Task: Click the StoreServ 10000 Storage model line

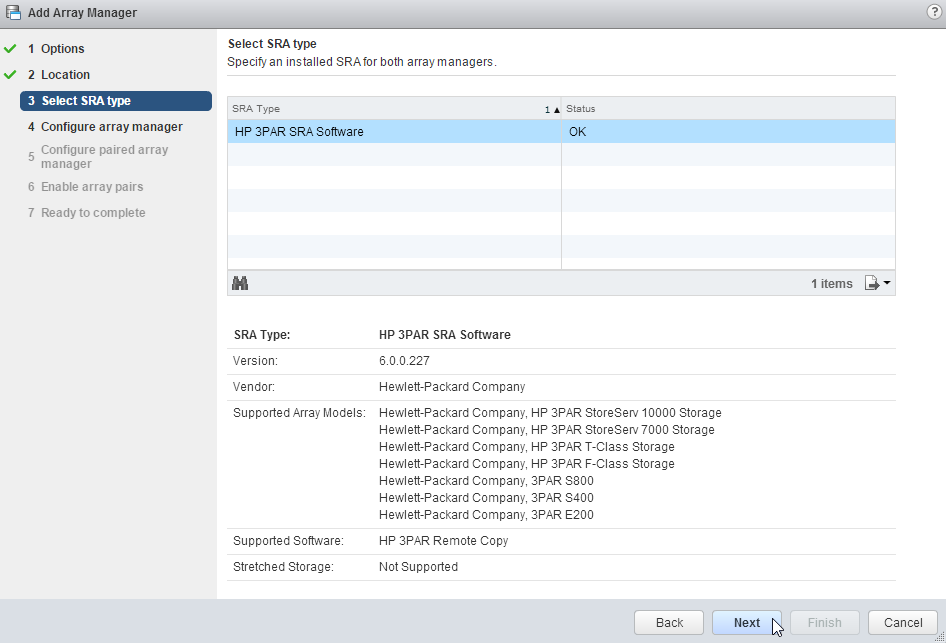Action: click(x=550, y=413)
